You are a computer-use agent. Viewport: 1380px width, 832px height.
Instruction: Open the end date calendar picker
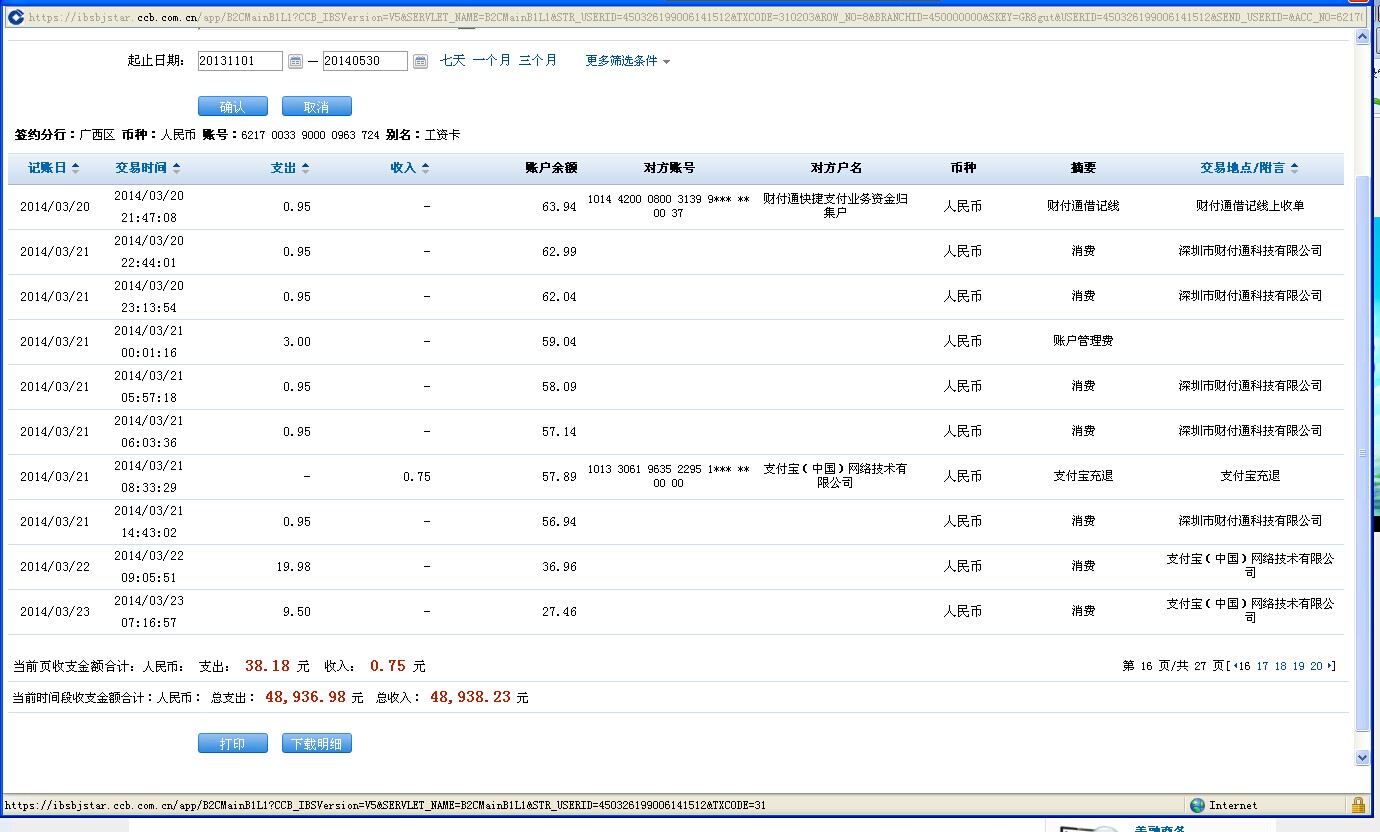tap(420, 62)
